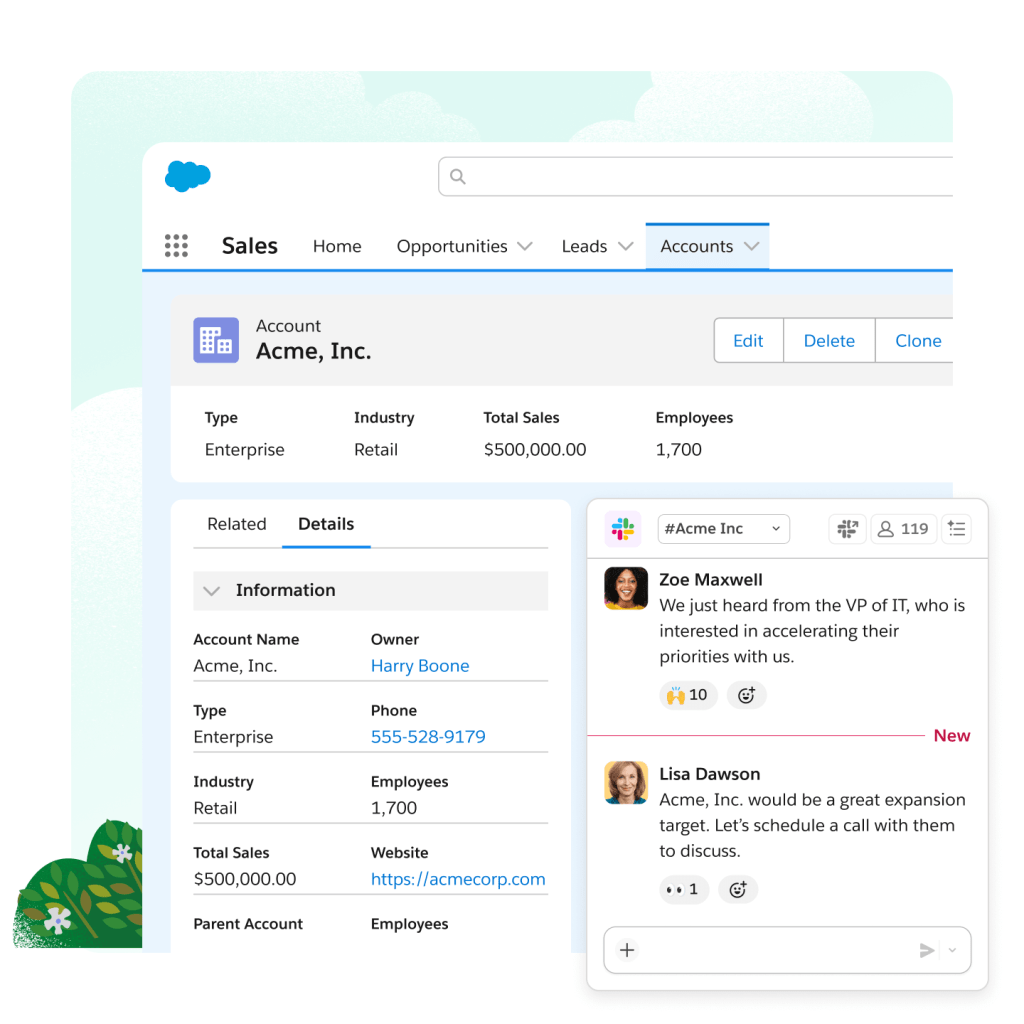1024x1024 pixels.
Task: Click into the global search field
Action: click(x=696, y=176)
